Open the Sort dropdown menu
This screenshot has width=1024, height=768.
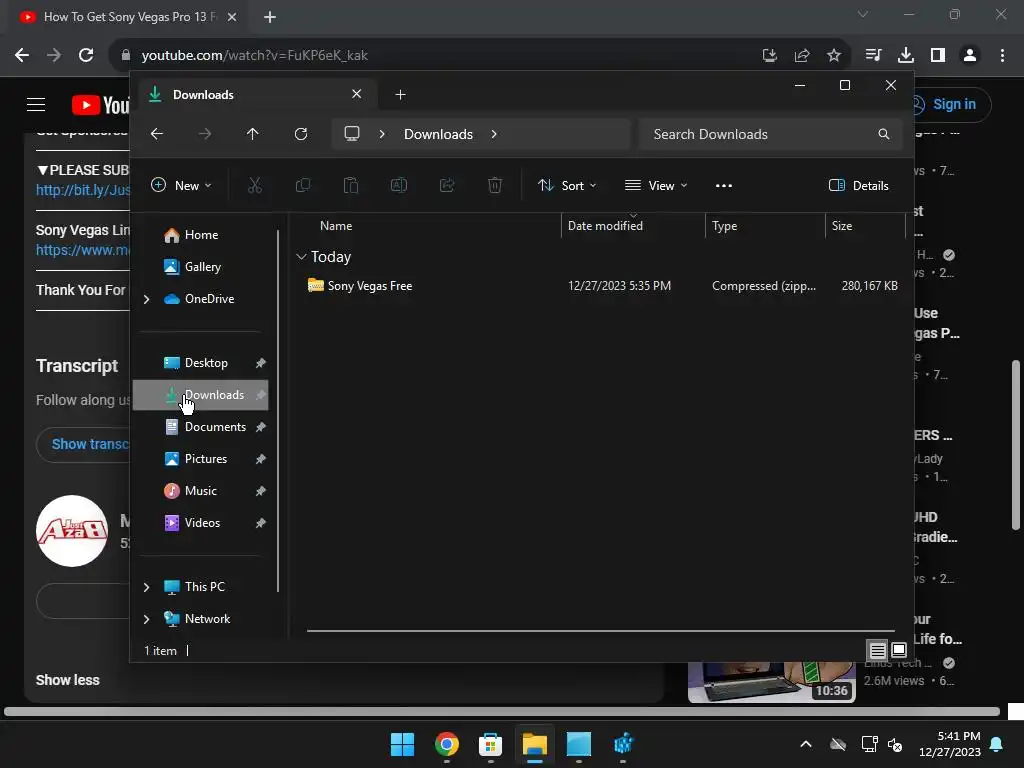[x=567, y=185]
